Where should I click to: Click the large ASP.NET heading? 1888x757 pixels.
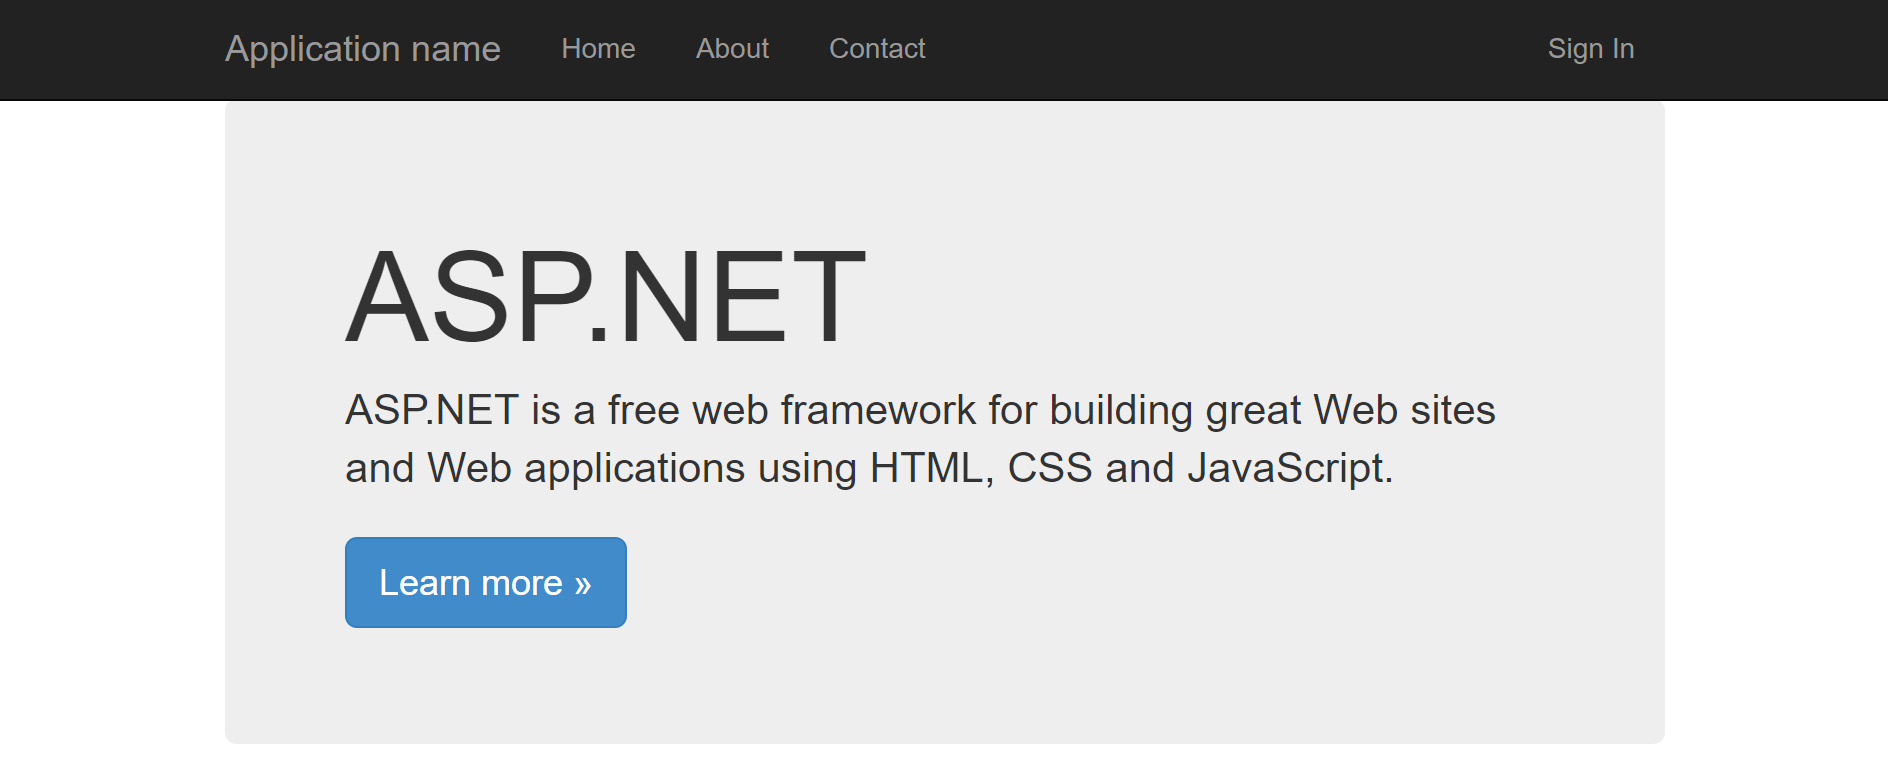coord(605,297)
